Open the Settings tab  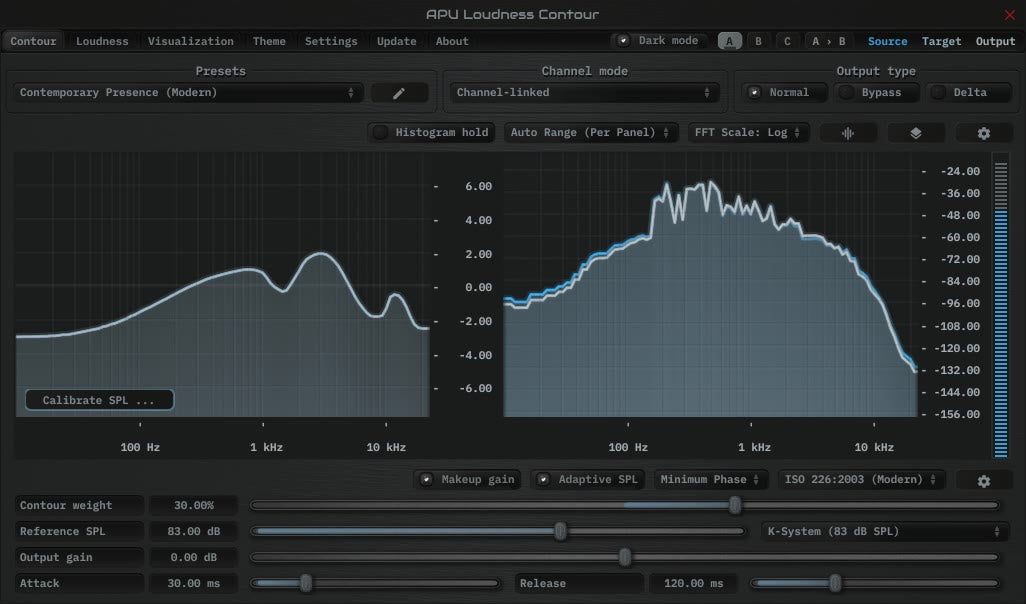tap(331, 41)
